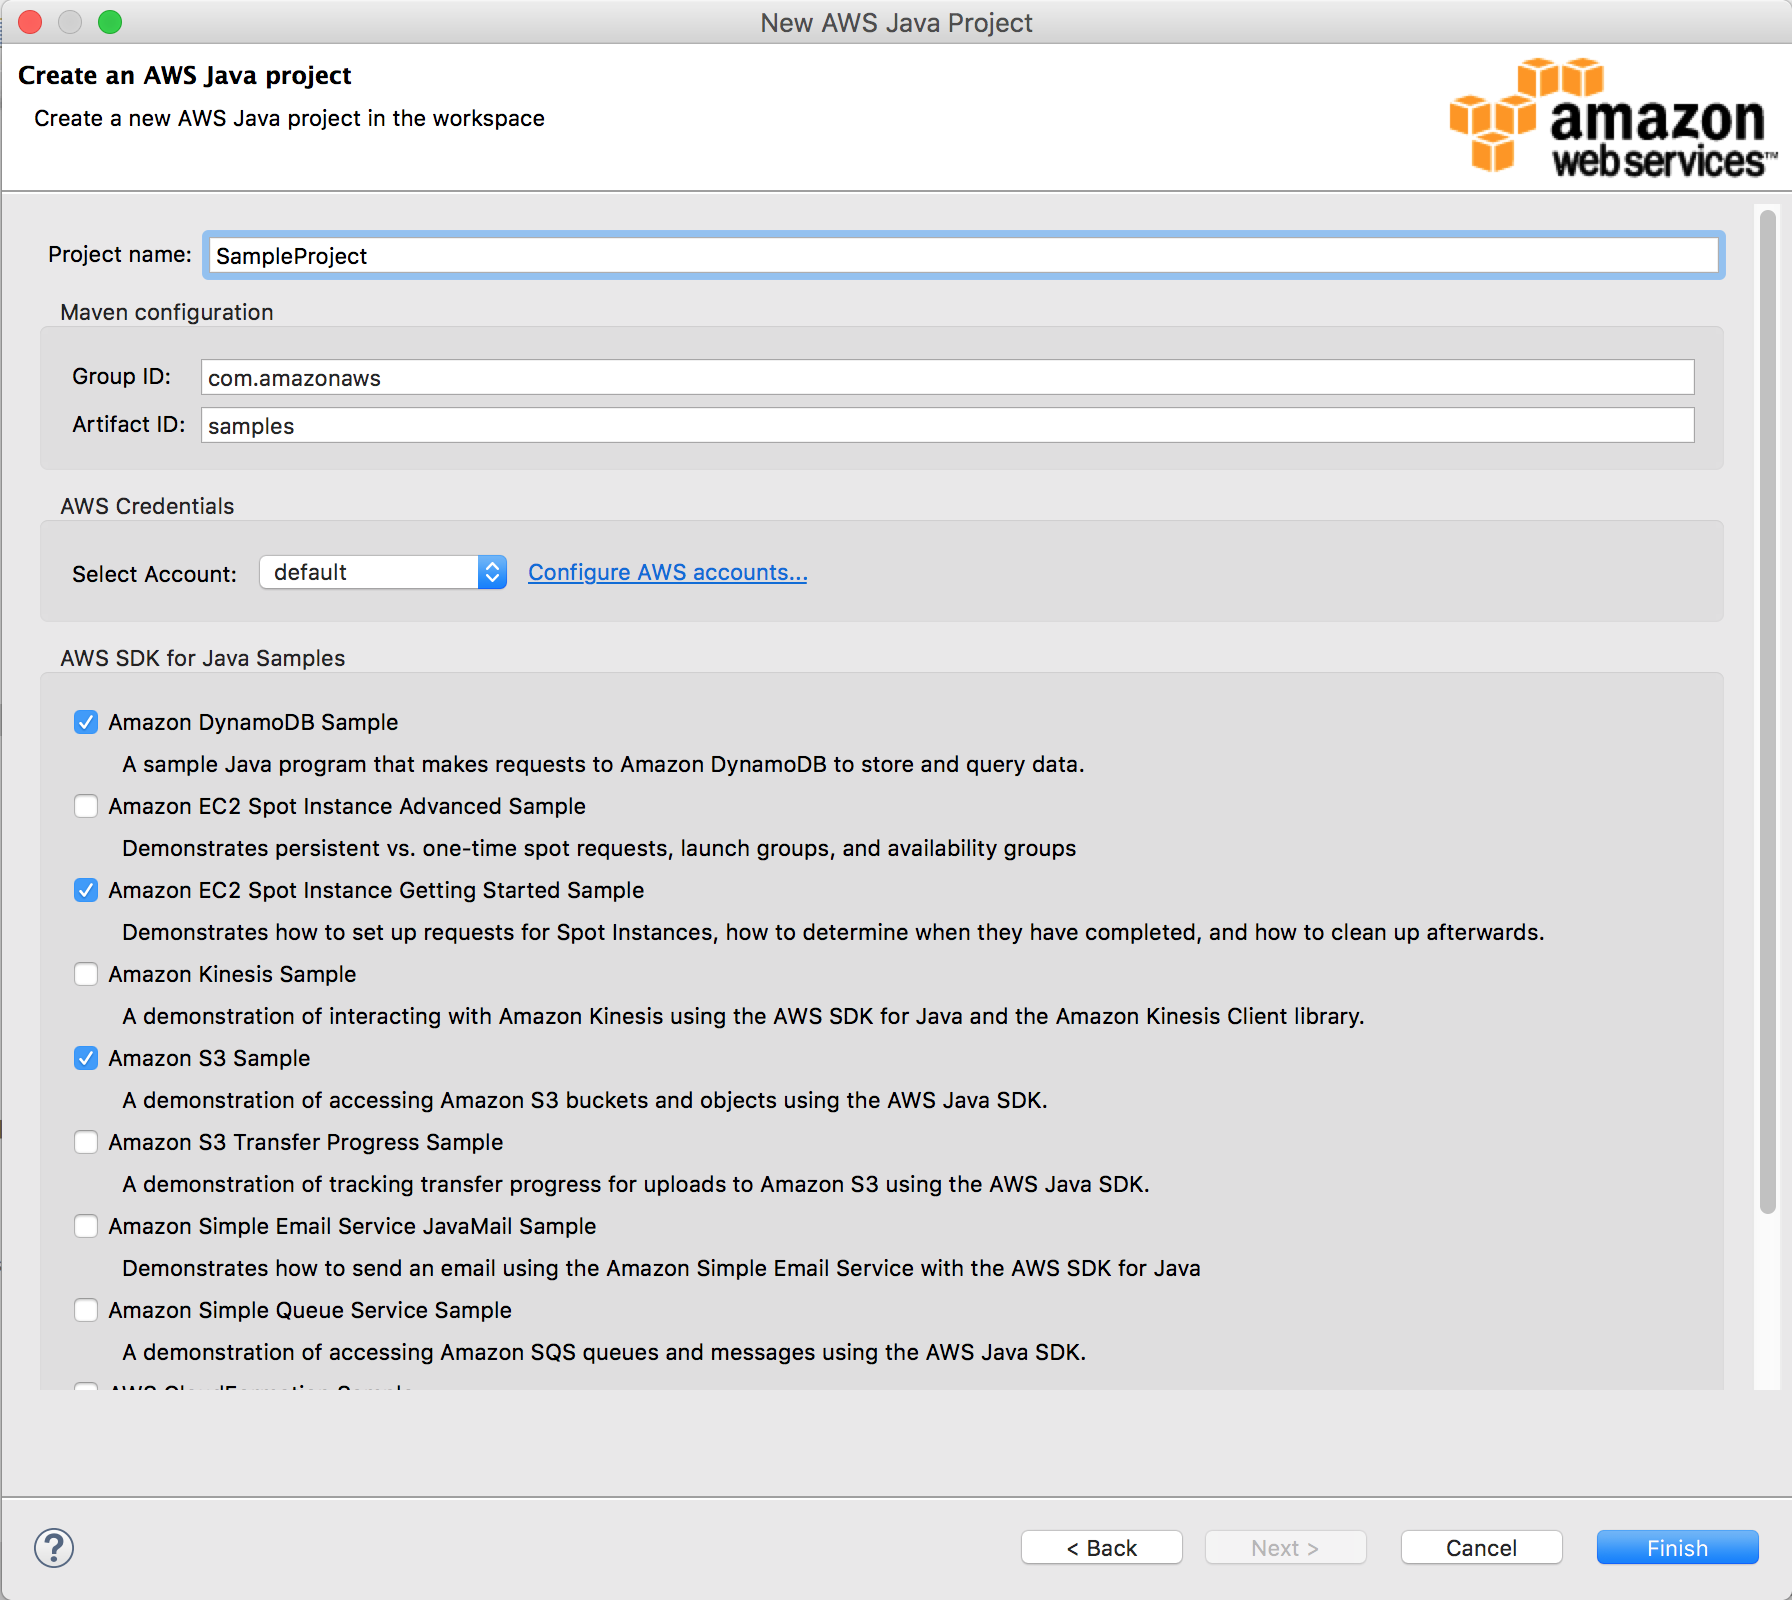The image size is (1792, 1600).
Task: Click the 'Select Account:' label
Action: pos(154,574)
